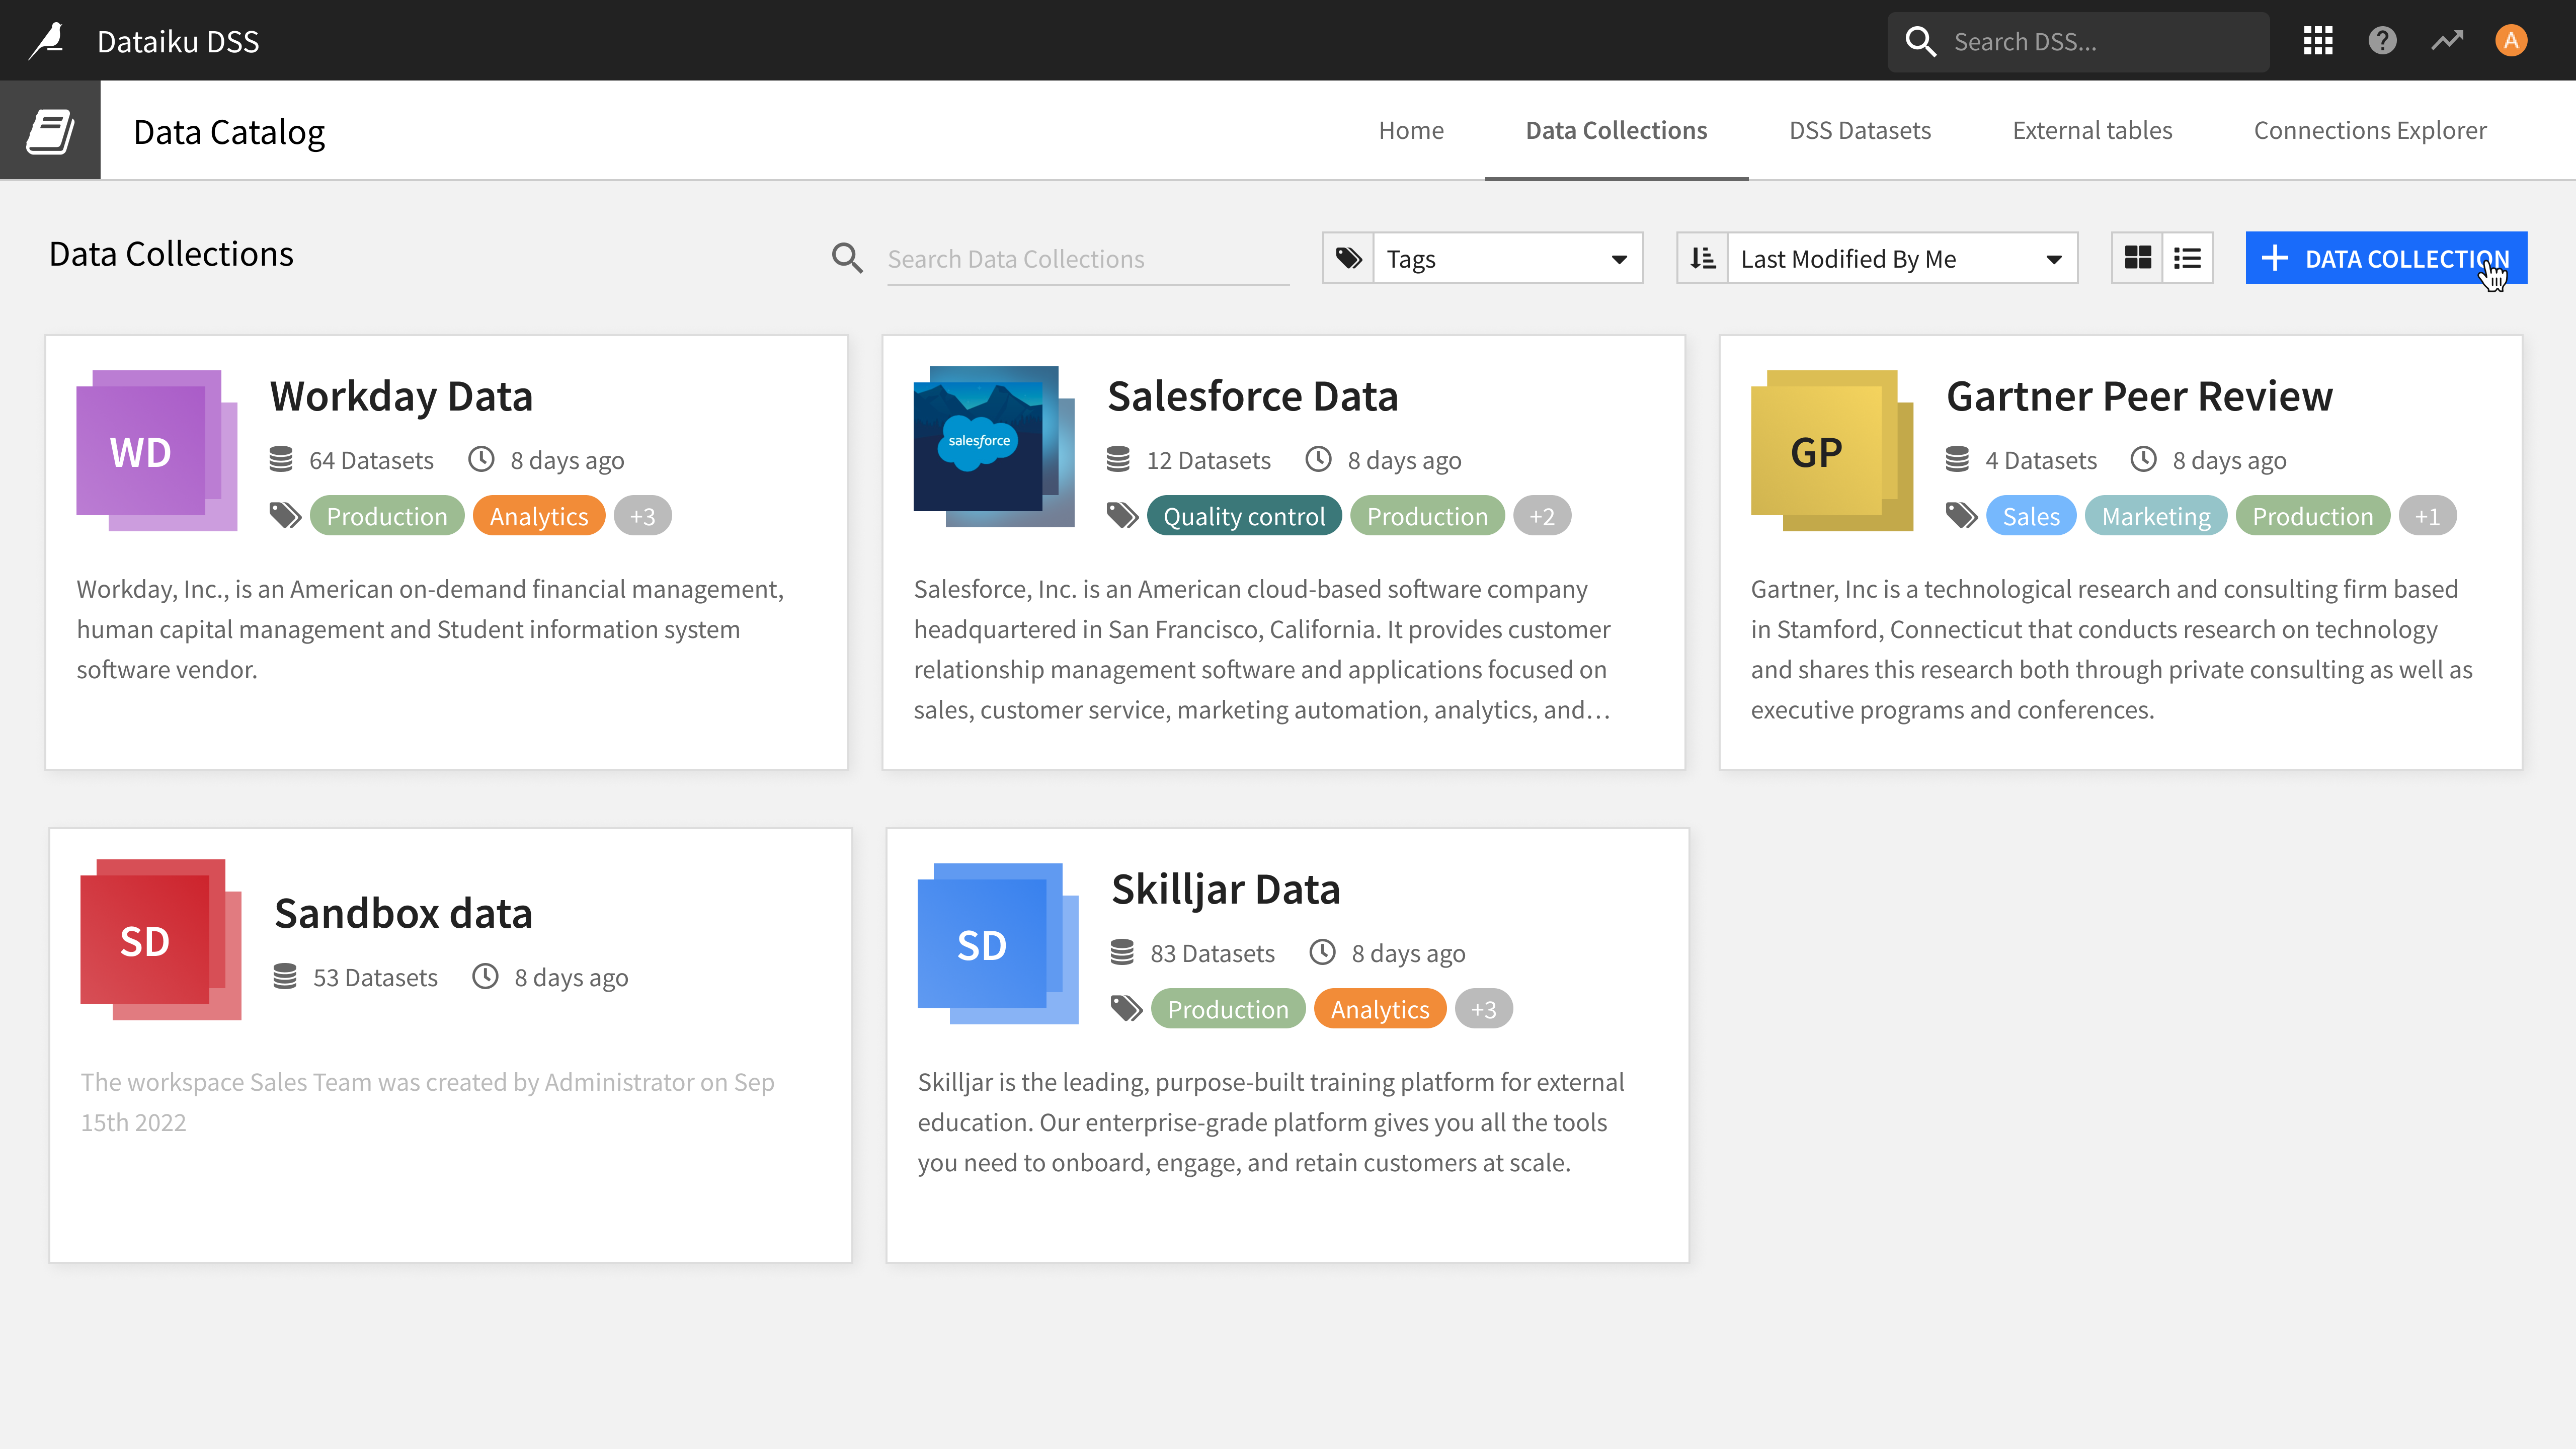Click the Data Catalog book icon
2576x1449 pixels.
(x=50, y=131)
